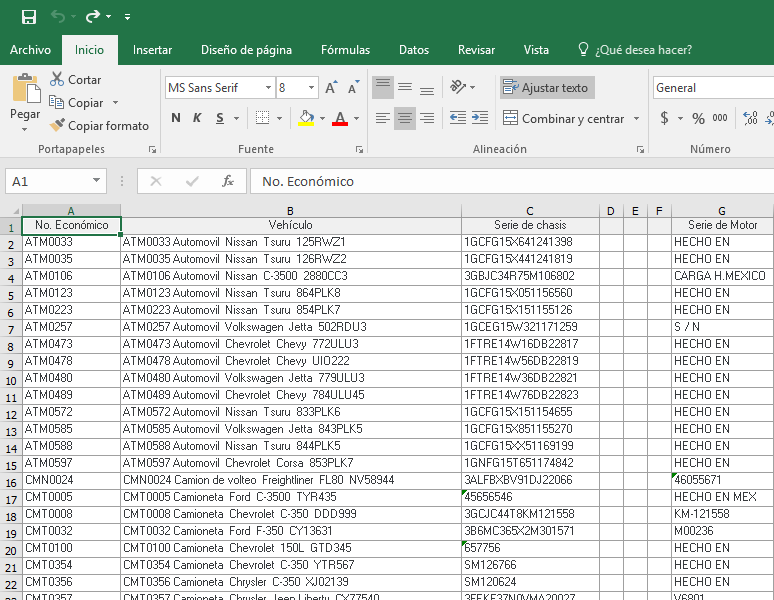Screen dimensions: 774x600
Task: Click the insert function fx icon
Action: point(228,181)
